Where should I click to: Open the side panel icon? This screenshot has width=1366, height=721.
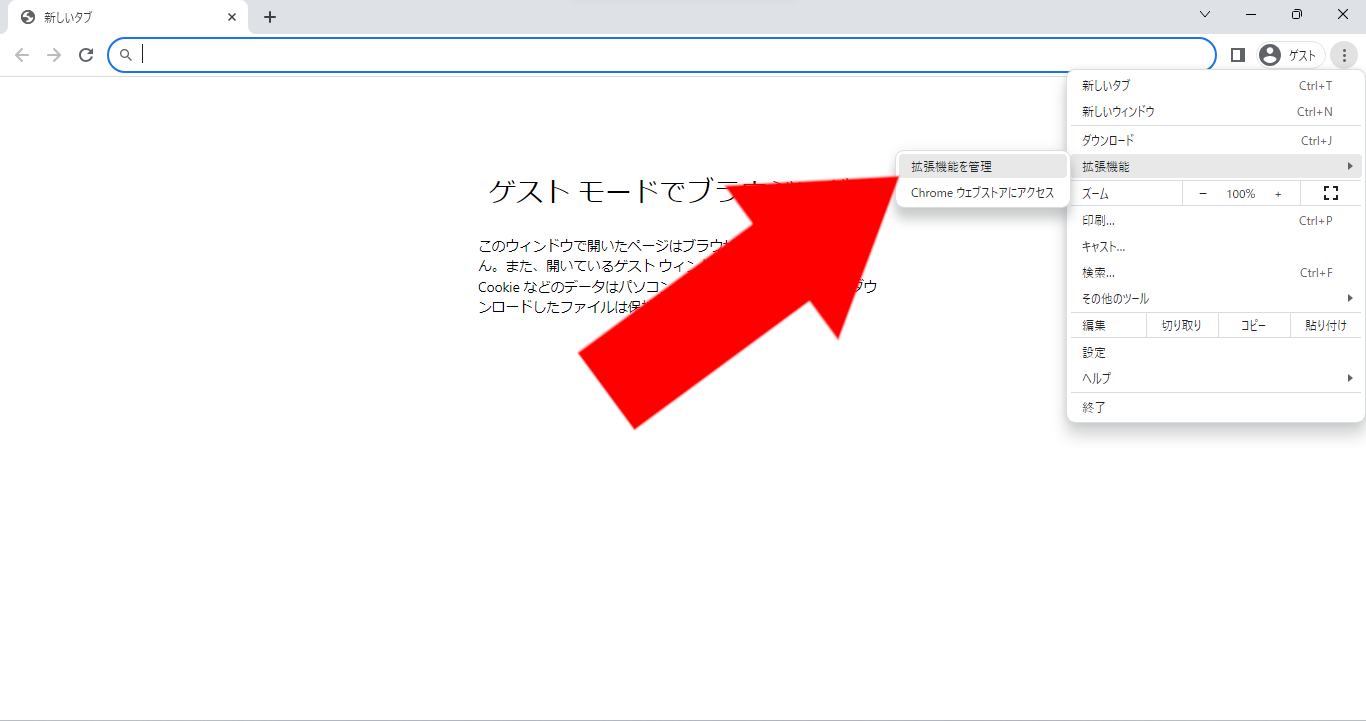pyautogui.click(x=1237, y=55)
